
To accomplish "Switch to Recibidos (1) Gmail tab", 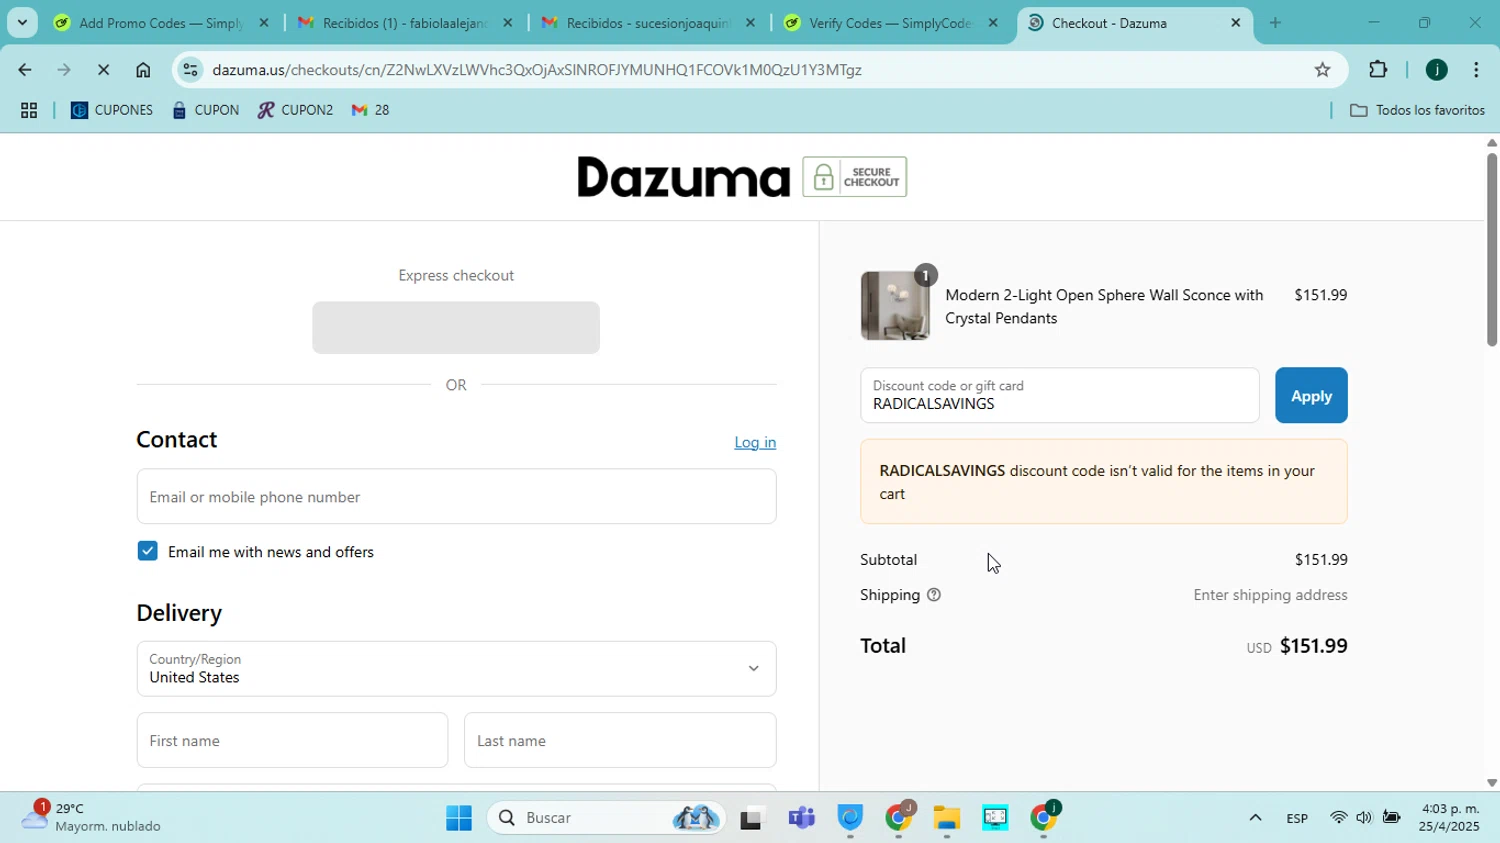I will [x=405, y=22].
